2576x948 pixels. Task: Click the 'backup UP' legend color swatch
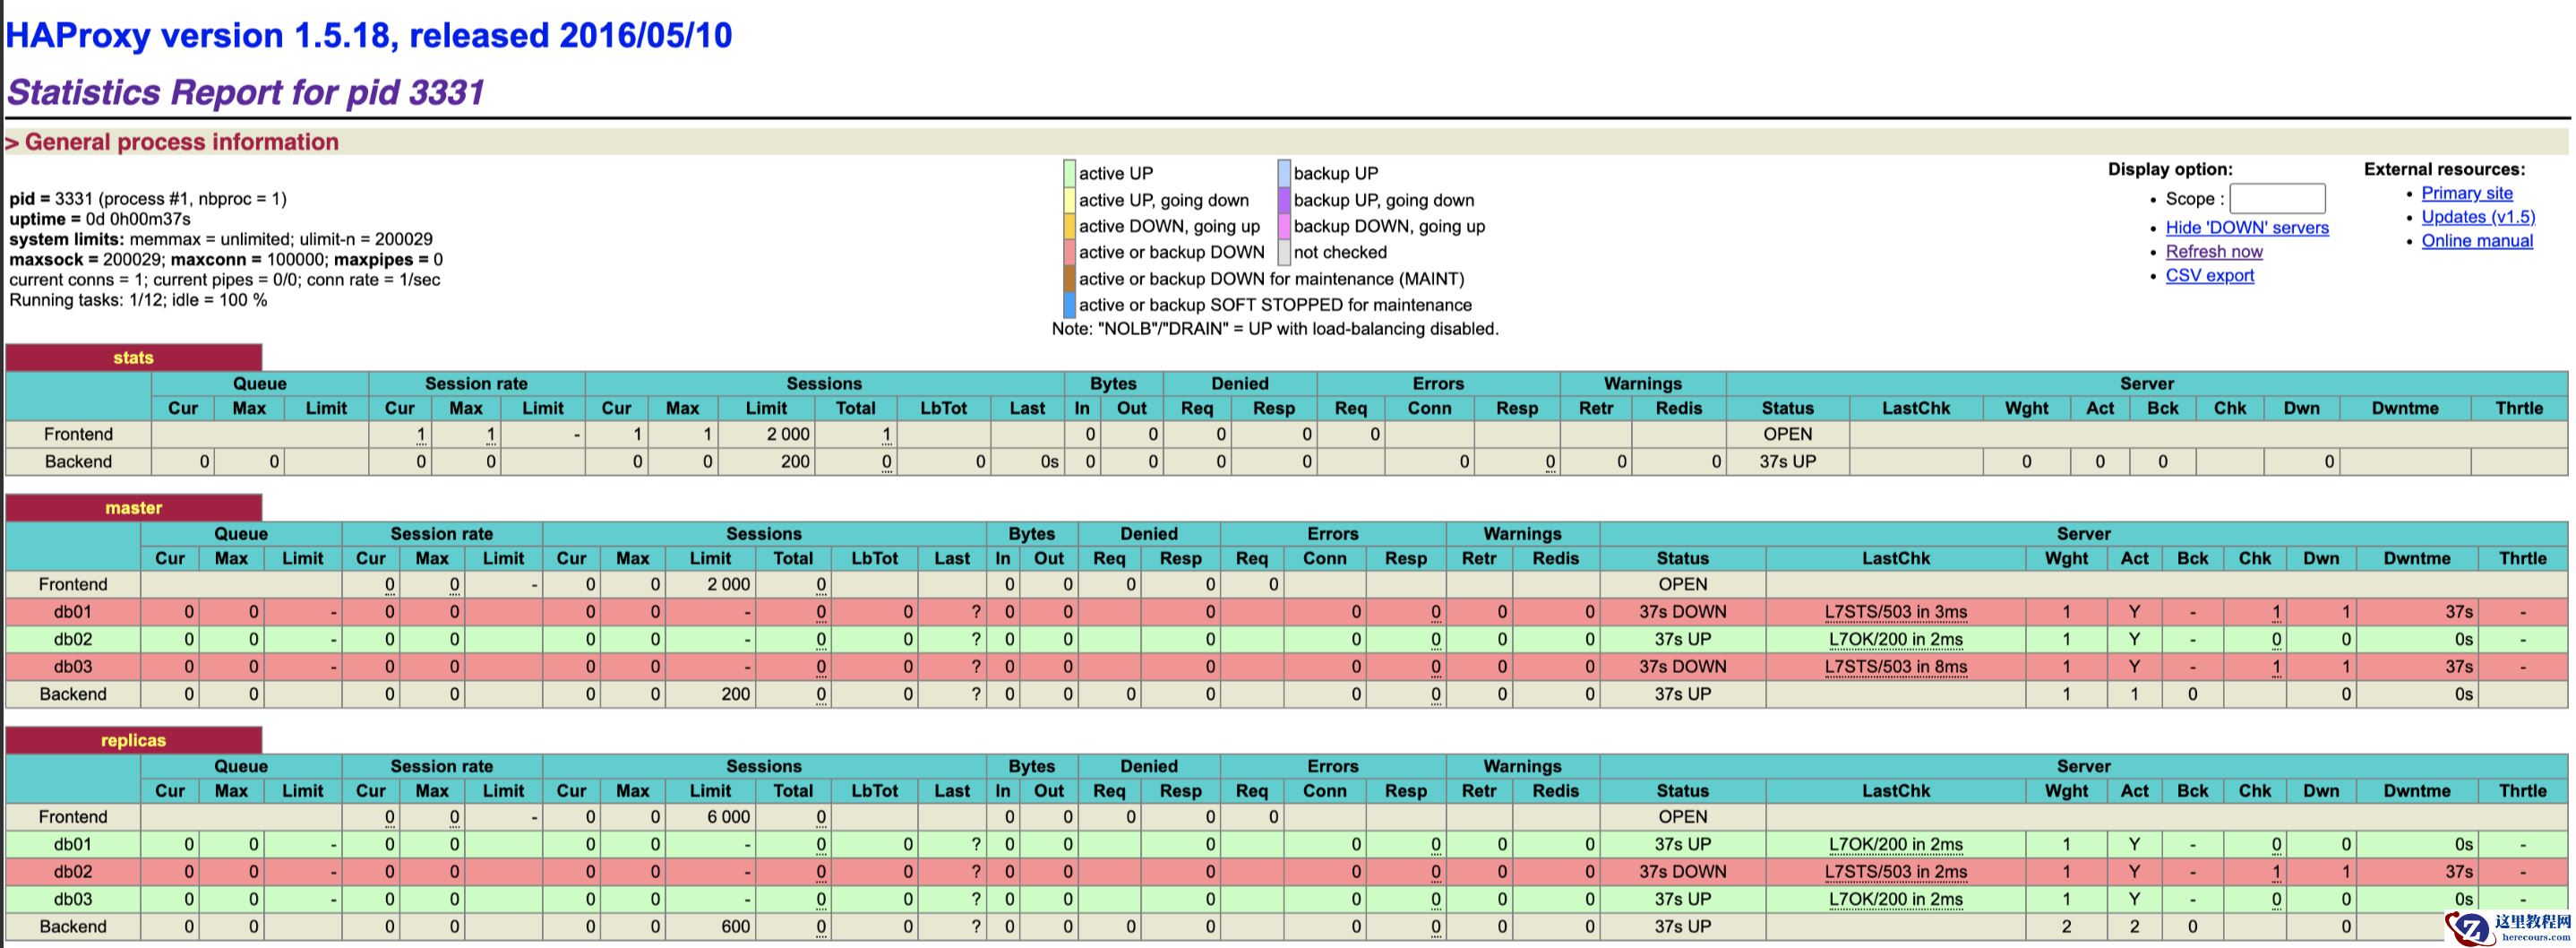(1284, 173)
